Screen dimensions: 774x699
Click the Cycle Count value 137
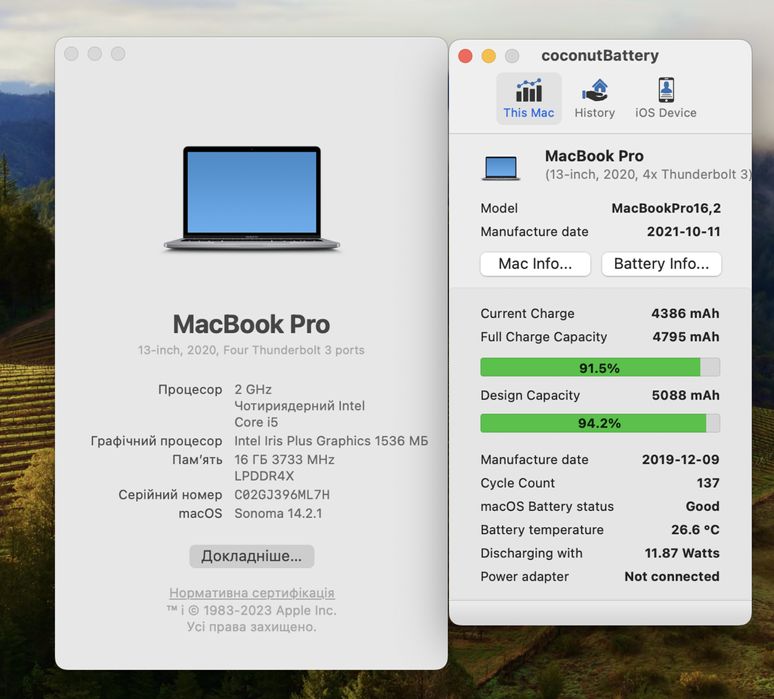(708, 483)
